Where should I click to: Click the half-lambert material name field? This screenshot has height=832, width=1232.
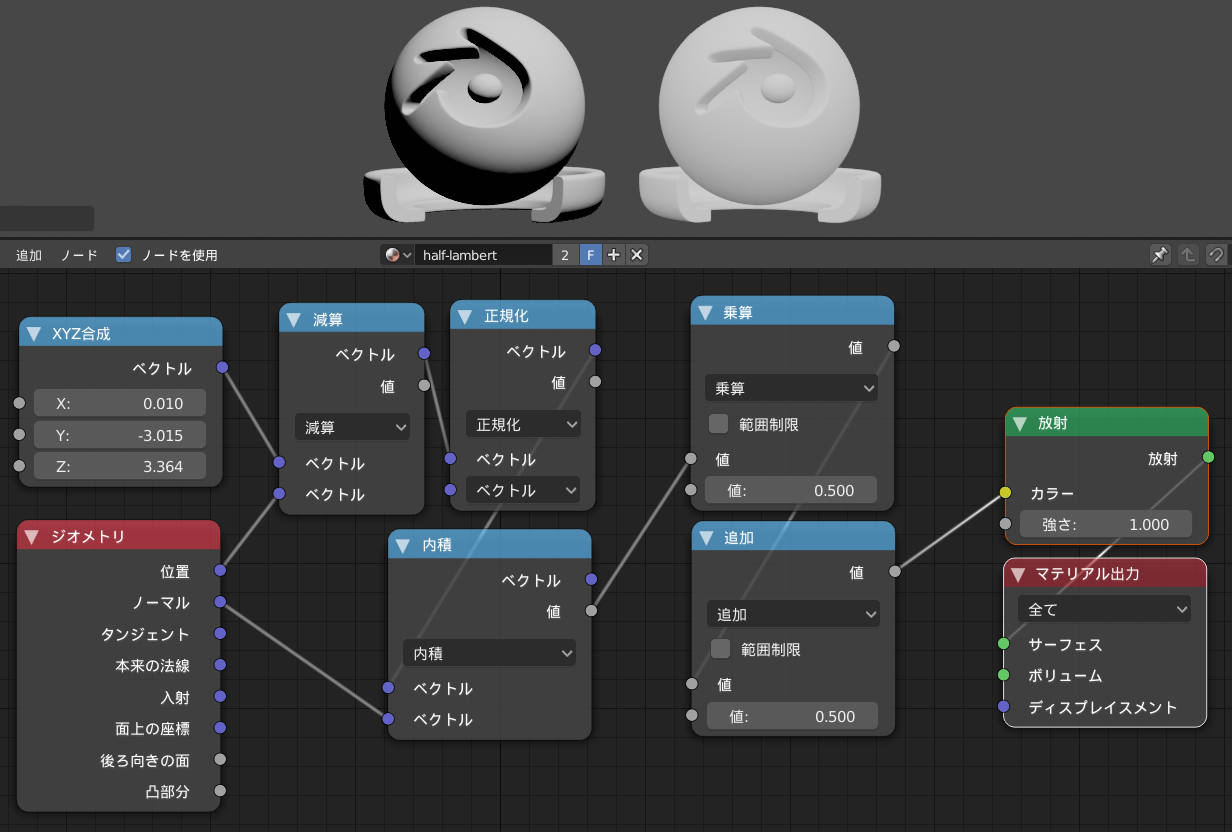[x=484, y=255]
